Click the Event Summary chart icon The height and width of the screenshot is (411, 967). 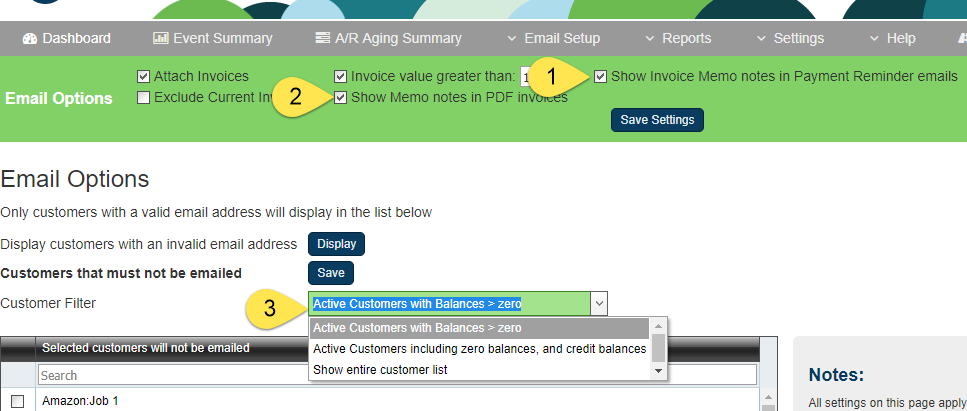tap(160, 39)
